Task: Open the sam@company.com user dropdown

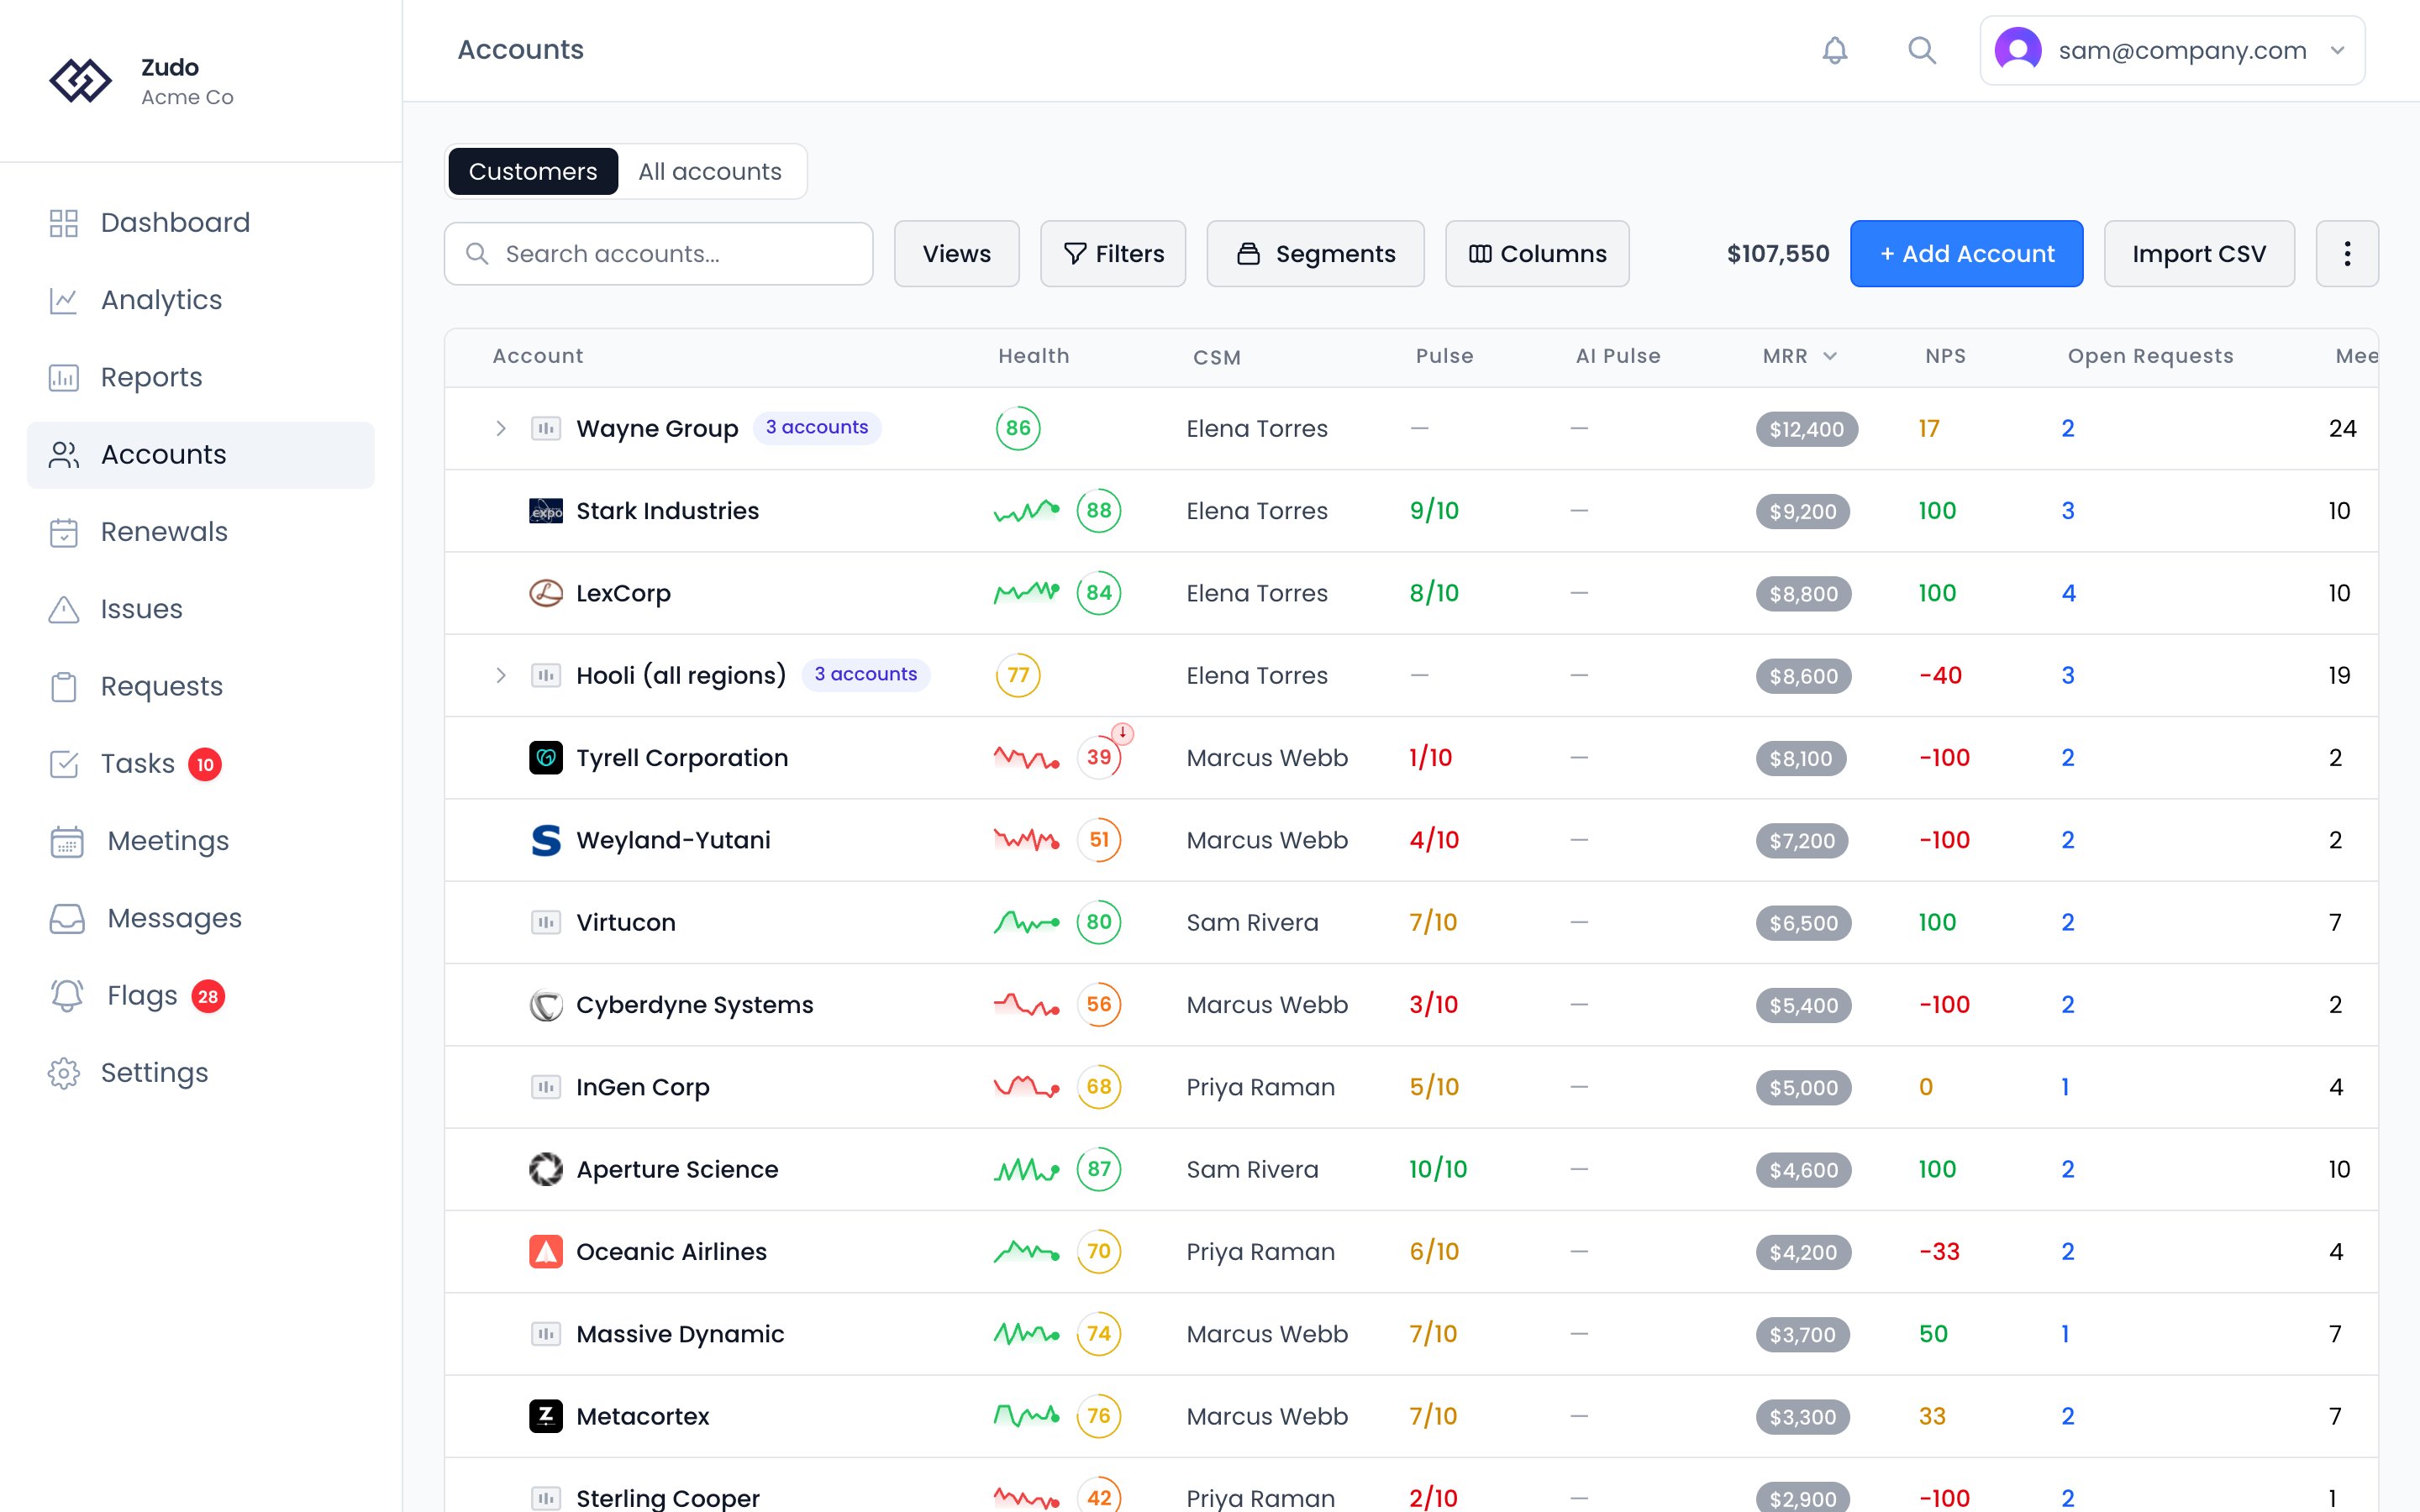Action: coord(2172,50)
